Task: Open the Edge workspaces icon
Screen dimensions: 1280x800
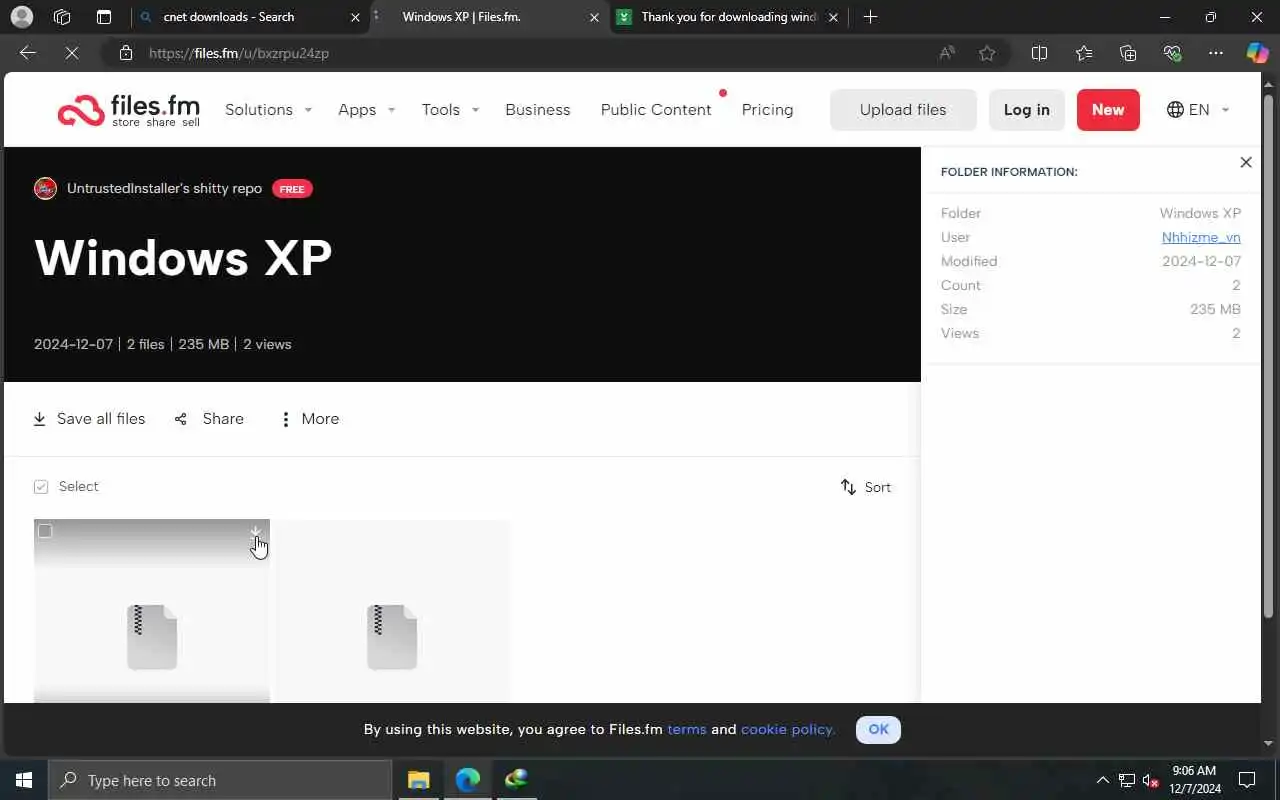Action: point(62,17)
